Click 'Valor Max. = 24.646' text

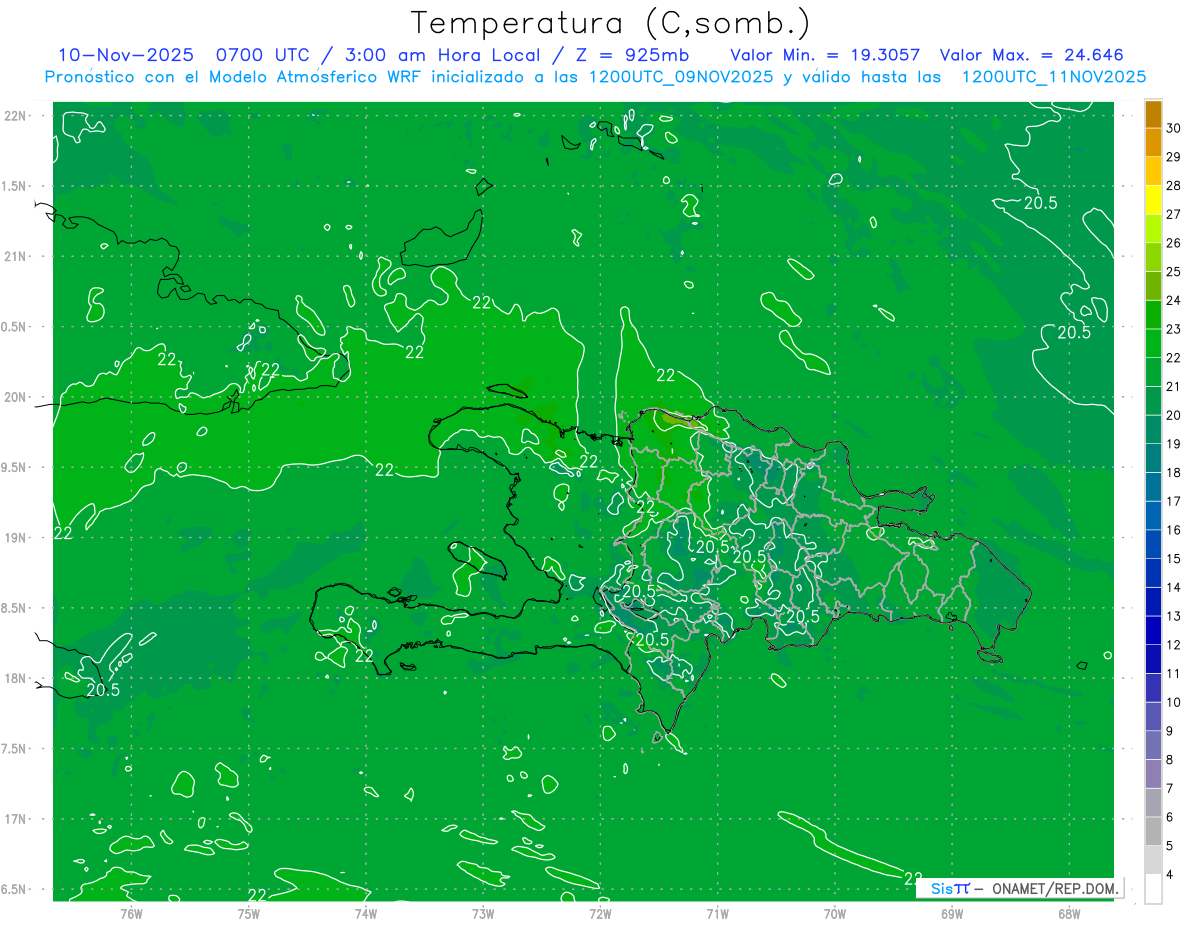coord(1032,55)
